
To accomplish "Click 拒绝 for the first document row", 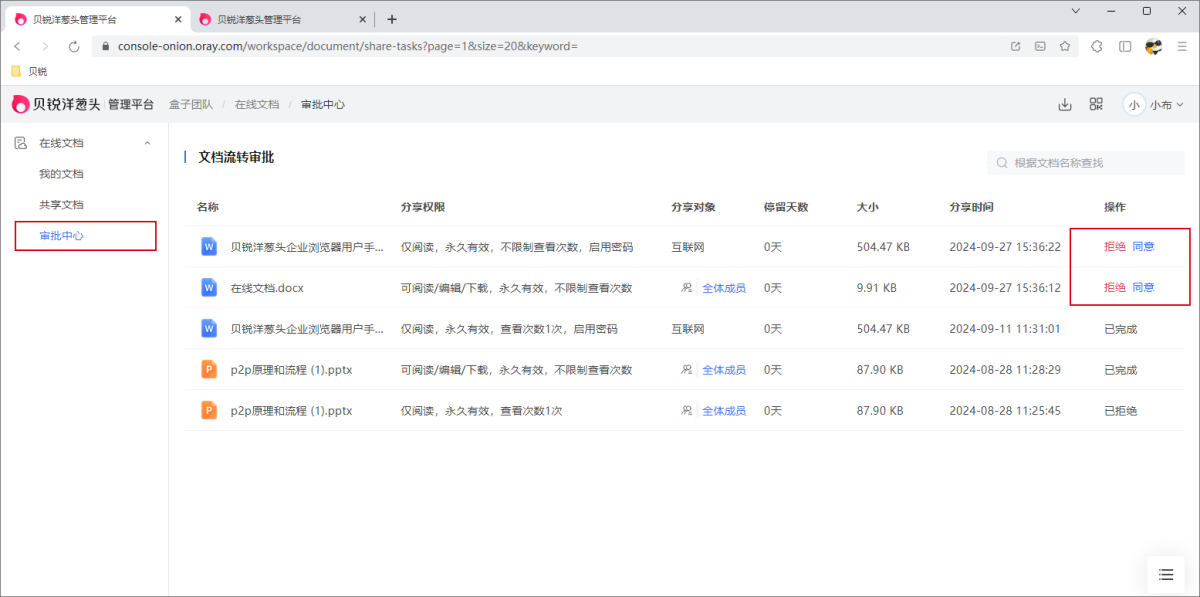I will pos(1114,246).
